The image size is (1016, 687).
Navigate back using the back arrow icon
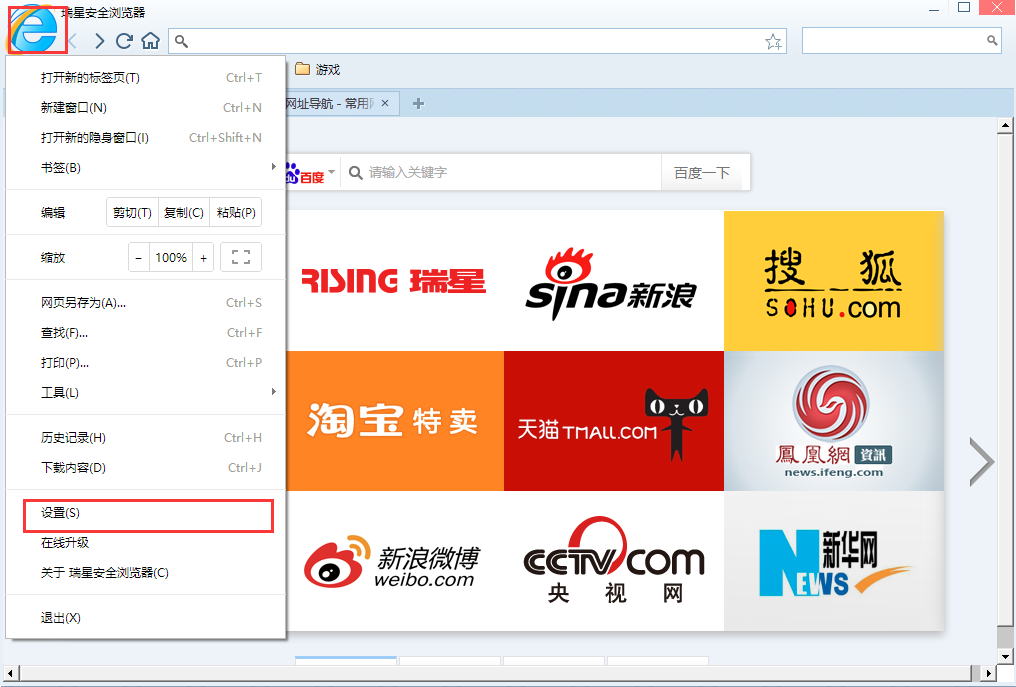pos(73,41)
